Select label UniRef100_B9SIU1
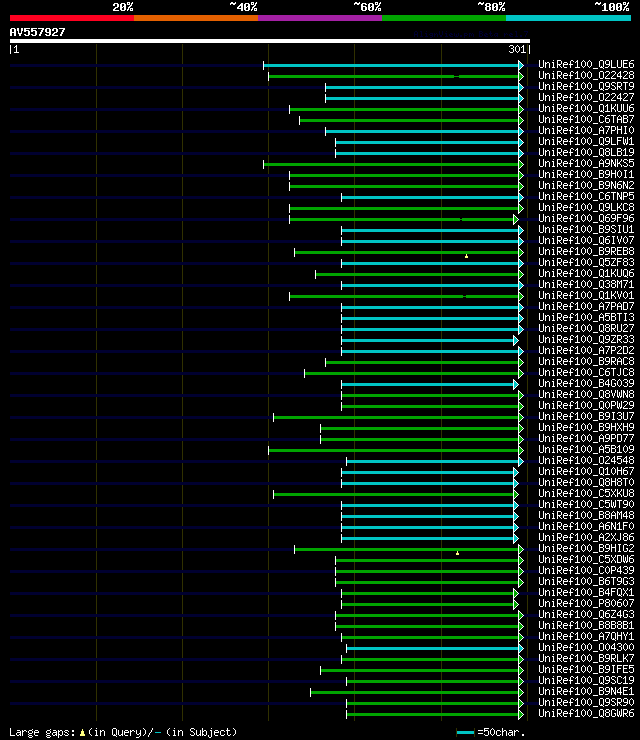 click(586, 229)
